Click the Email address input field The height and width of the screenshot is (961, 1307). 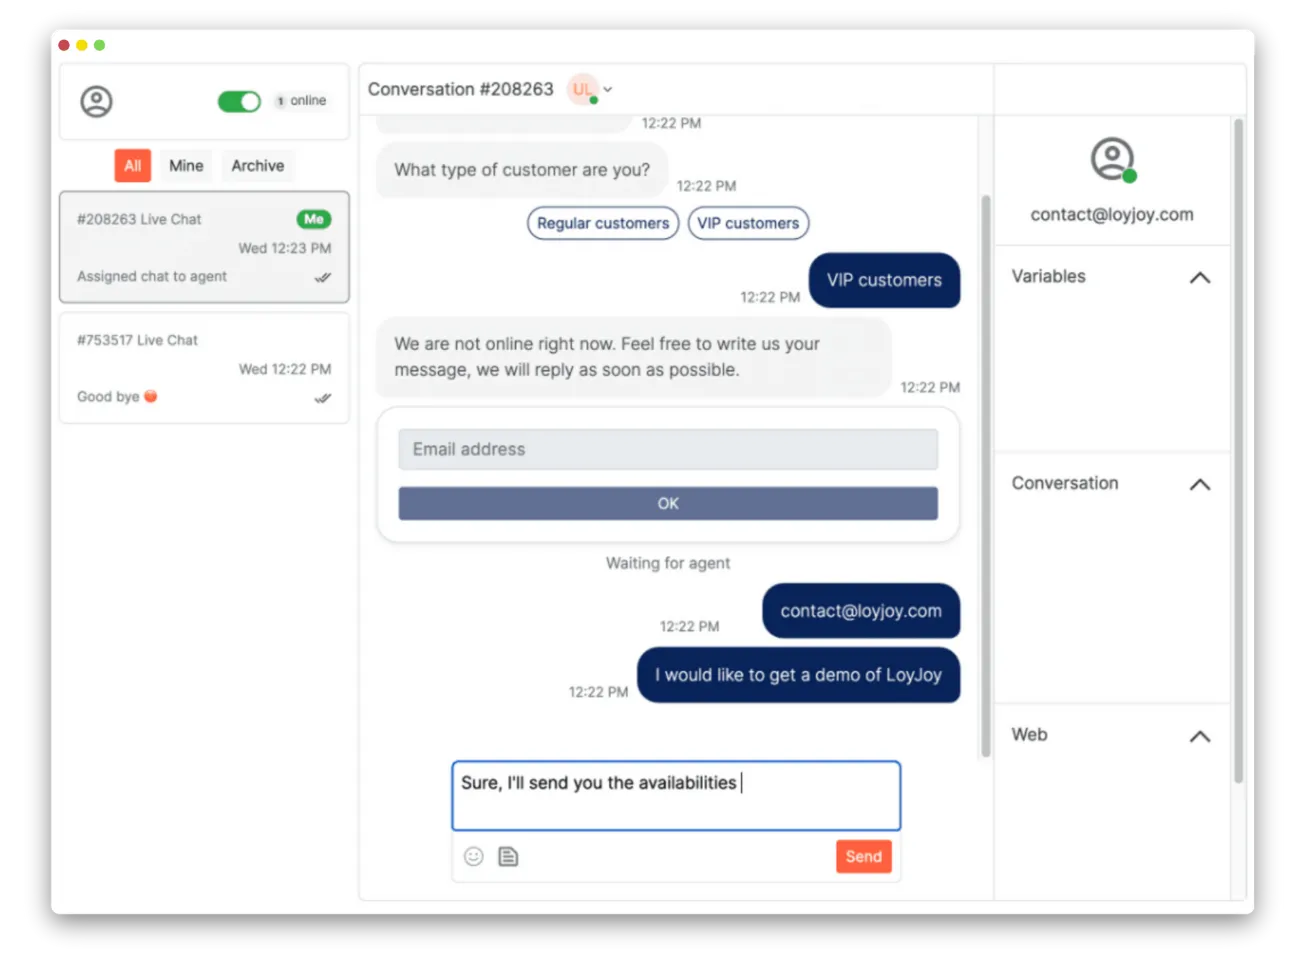pos(668,449)
